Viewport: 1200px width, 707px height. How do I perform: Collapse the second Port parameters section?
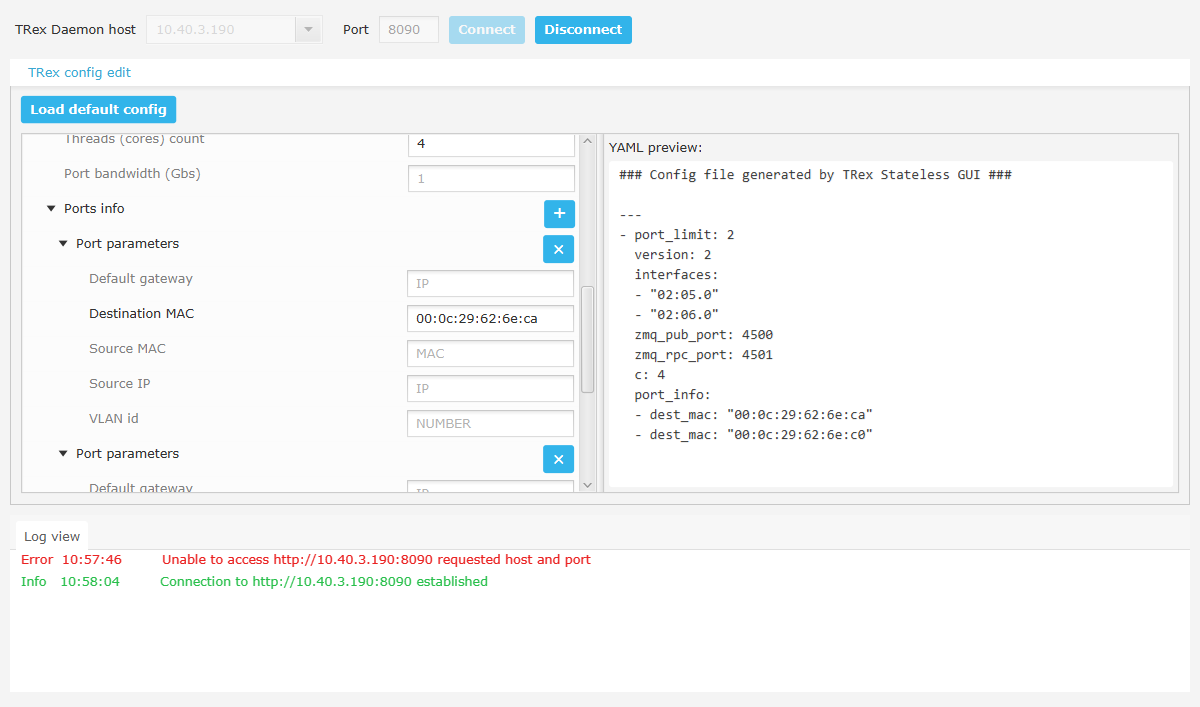click(63, 453)
